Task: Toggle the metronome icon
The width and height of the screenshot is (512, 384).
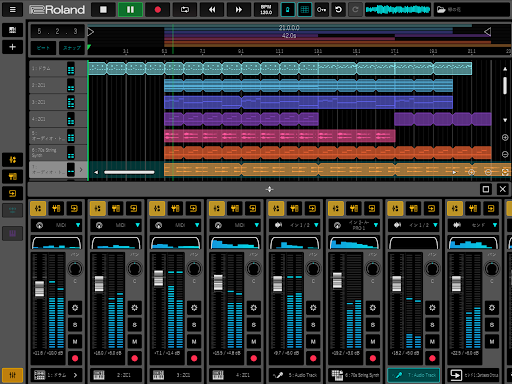Action: click(x=287, y=10)
